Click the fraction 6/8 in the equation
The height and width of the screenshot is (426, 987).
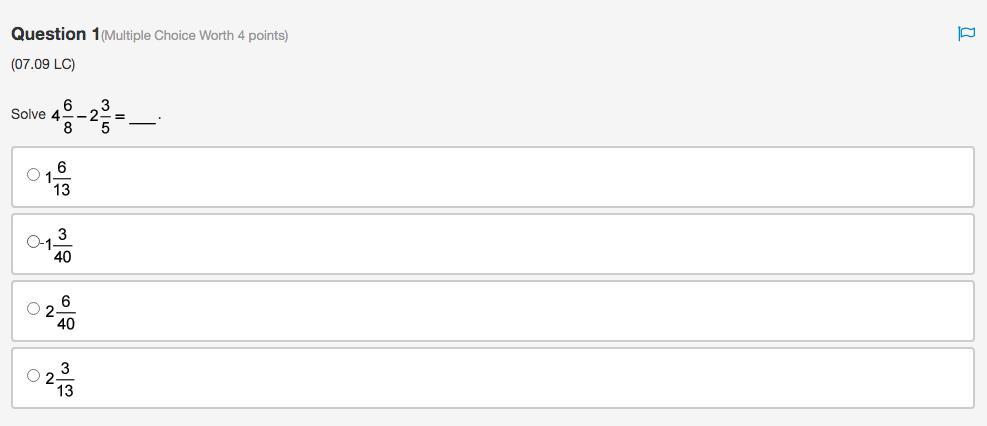68,116
